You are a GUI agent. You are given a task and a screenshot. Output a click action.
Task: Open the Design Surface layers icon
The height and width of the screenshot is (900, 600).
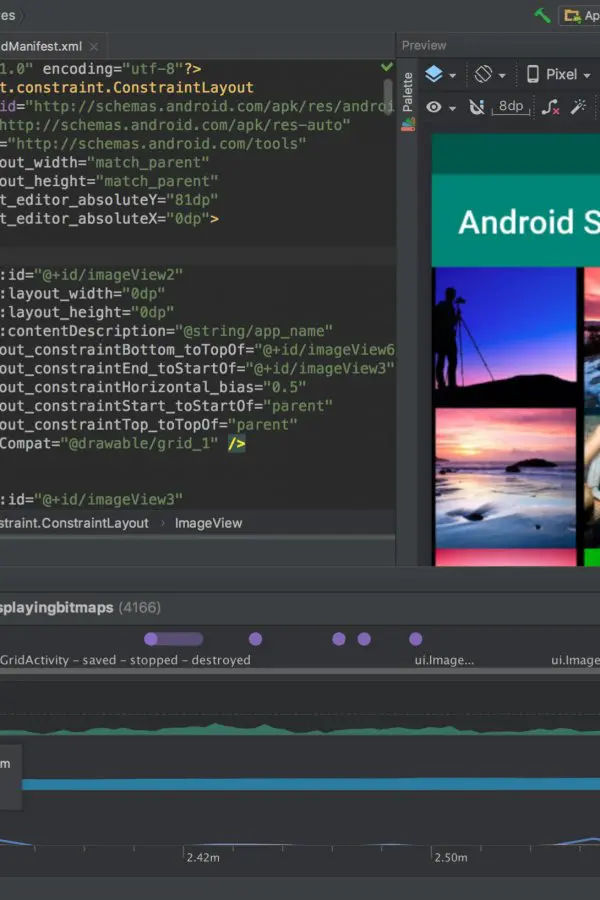[x=434, y=74]
